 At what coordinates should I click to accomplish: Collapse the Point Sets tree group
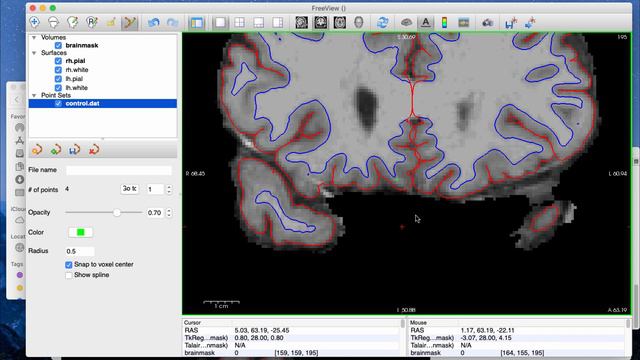(34, 96)
